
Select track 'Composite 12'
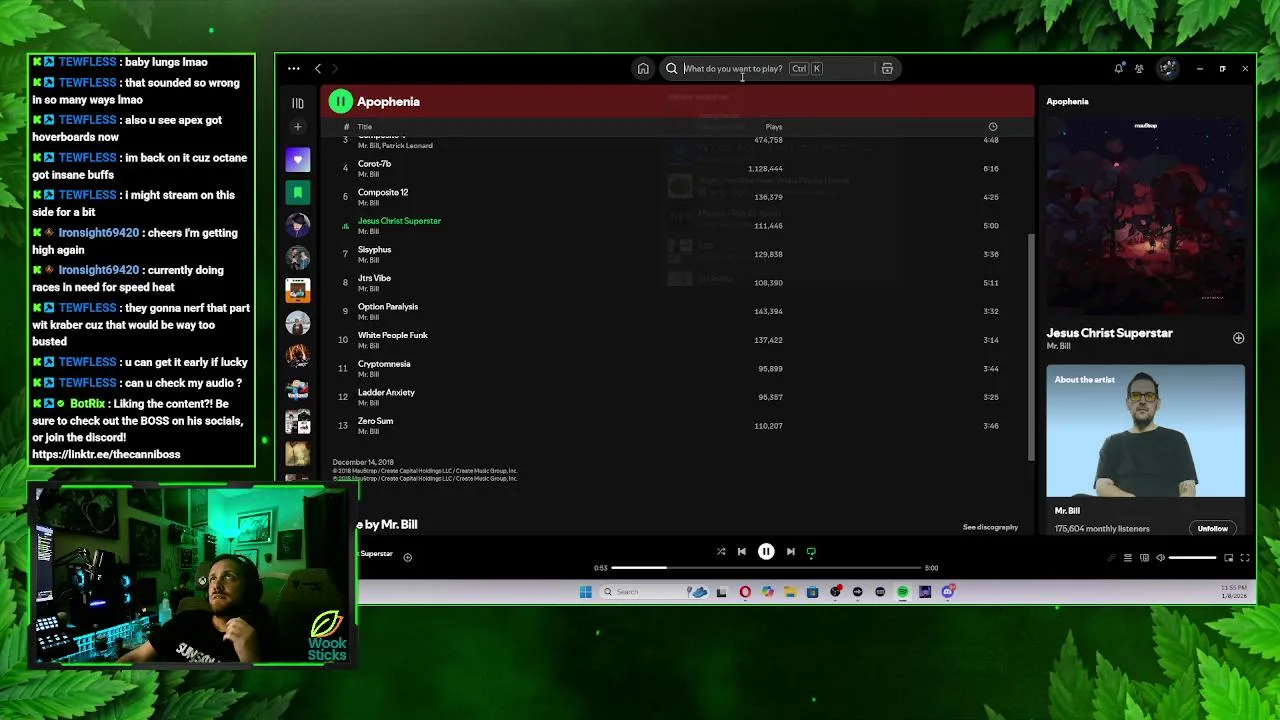[678, 197]
